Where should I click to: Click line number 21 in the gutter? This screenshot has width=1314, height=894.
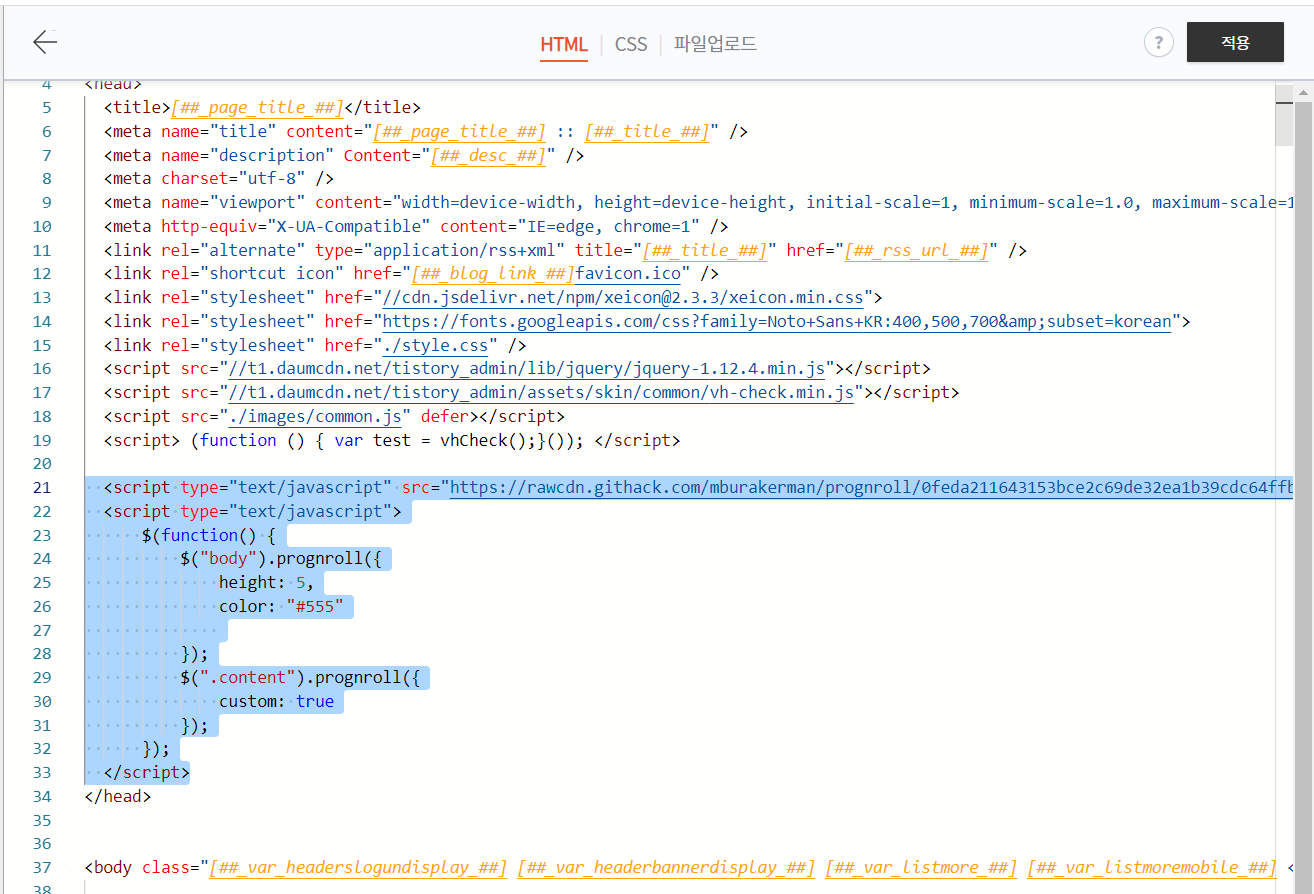pos(41,487)
